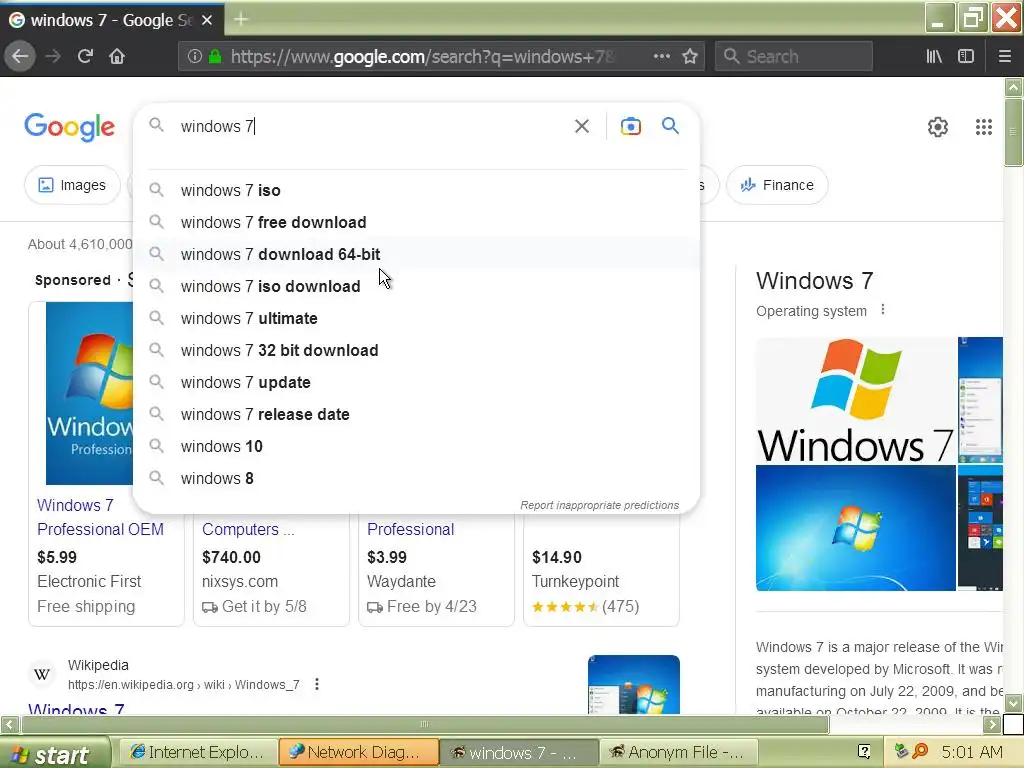Click the Waydante seller name
The image size is (1024, 768).
(x=401, y=581)
